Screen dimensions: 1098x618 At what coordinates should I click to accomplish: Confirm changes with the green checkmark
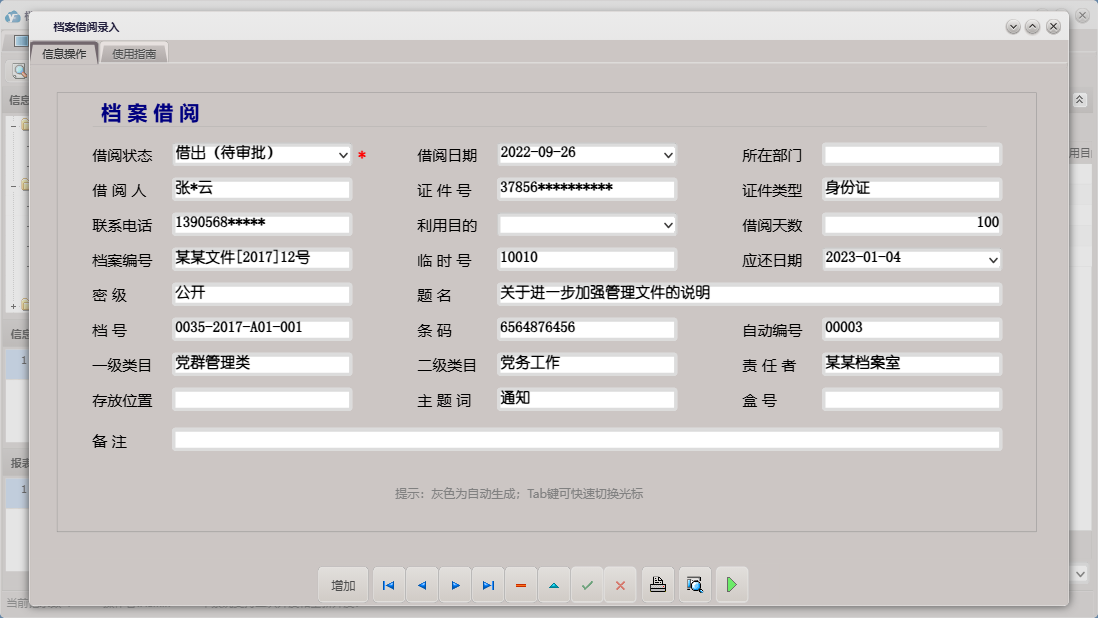588,585
